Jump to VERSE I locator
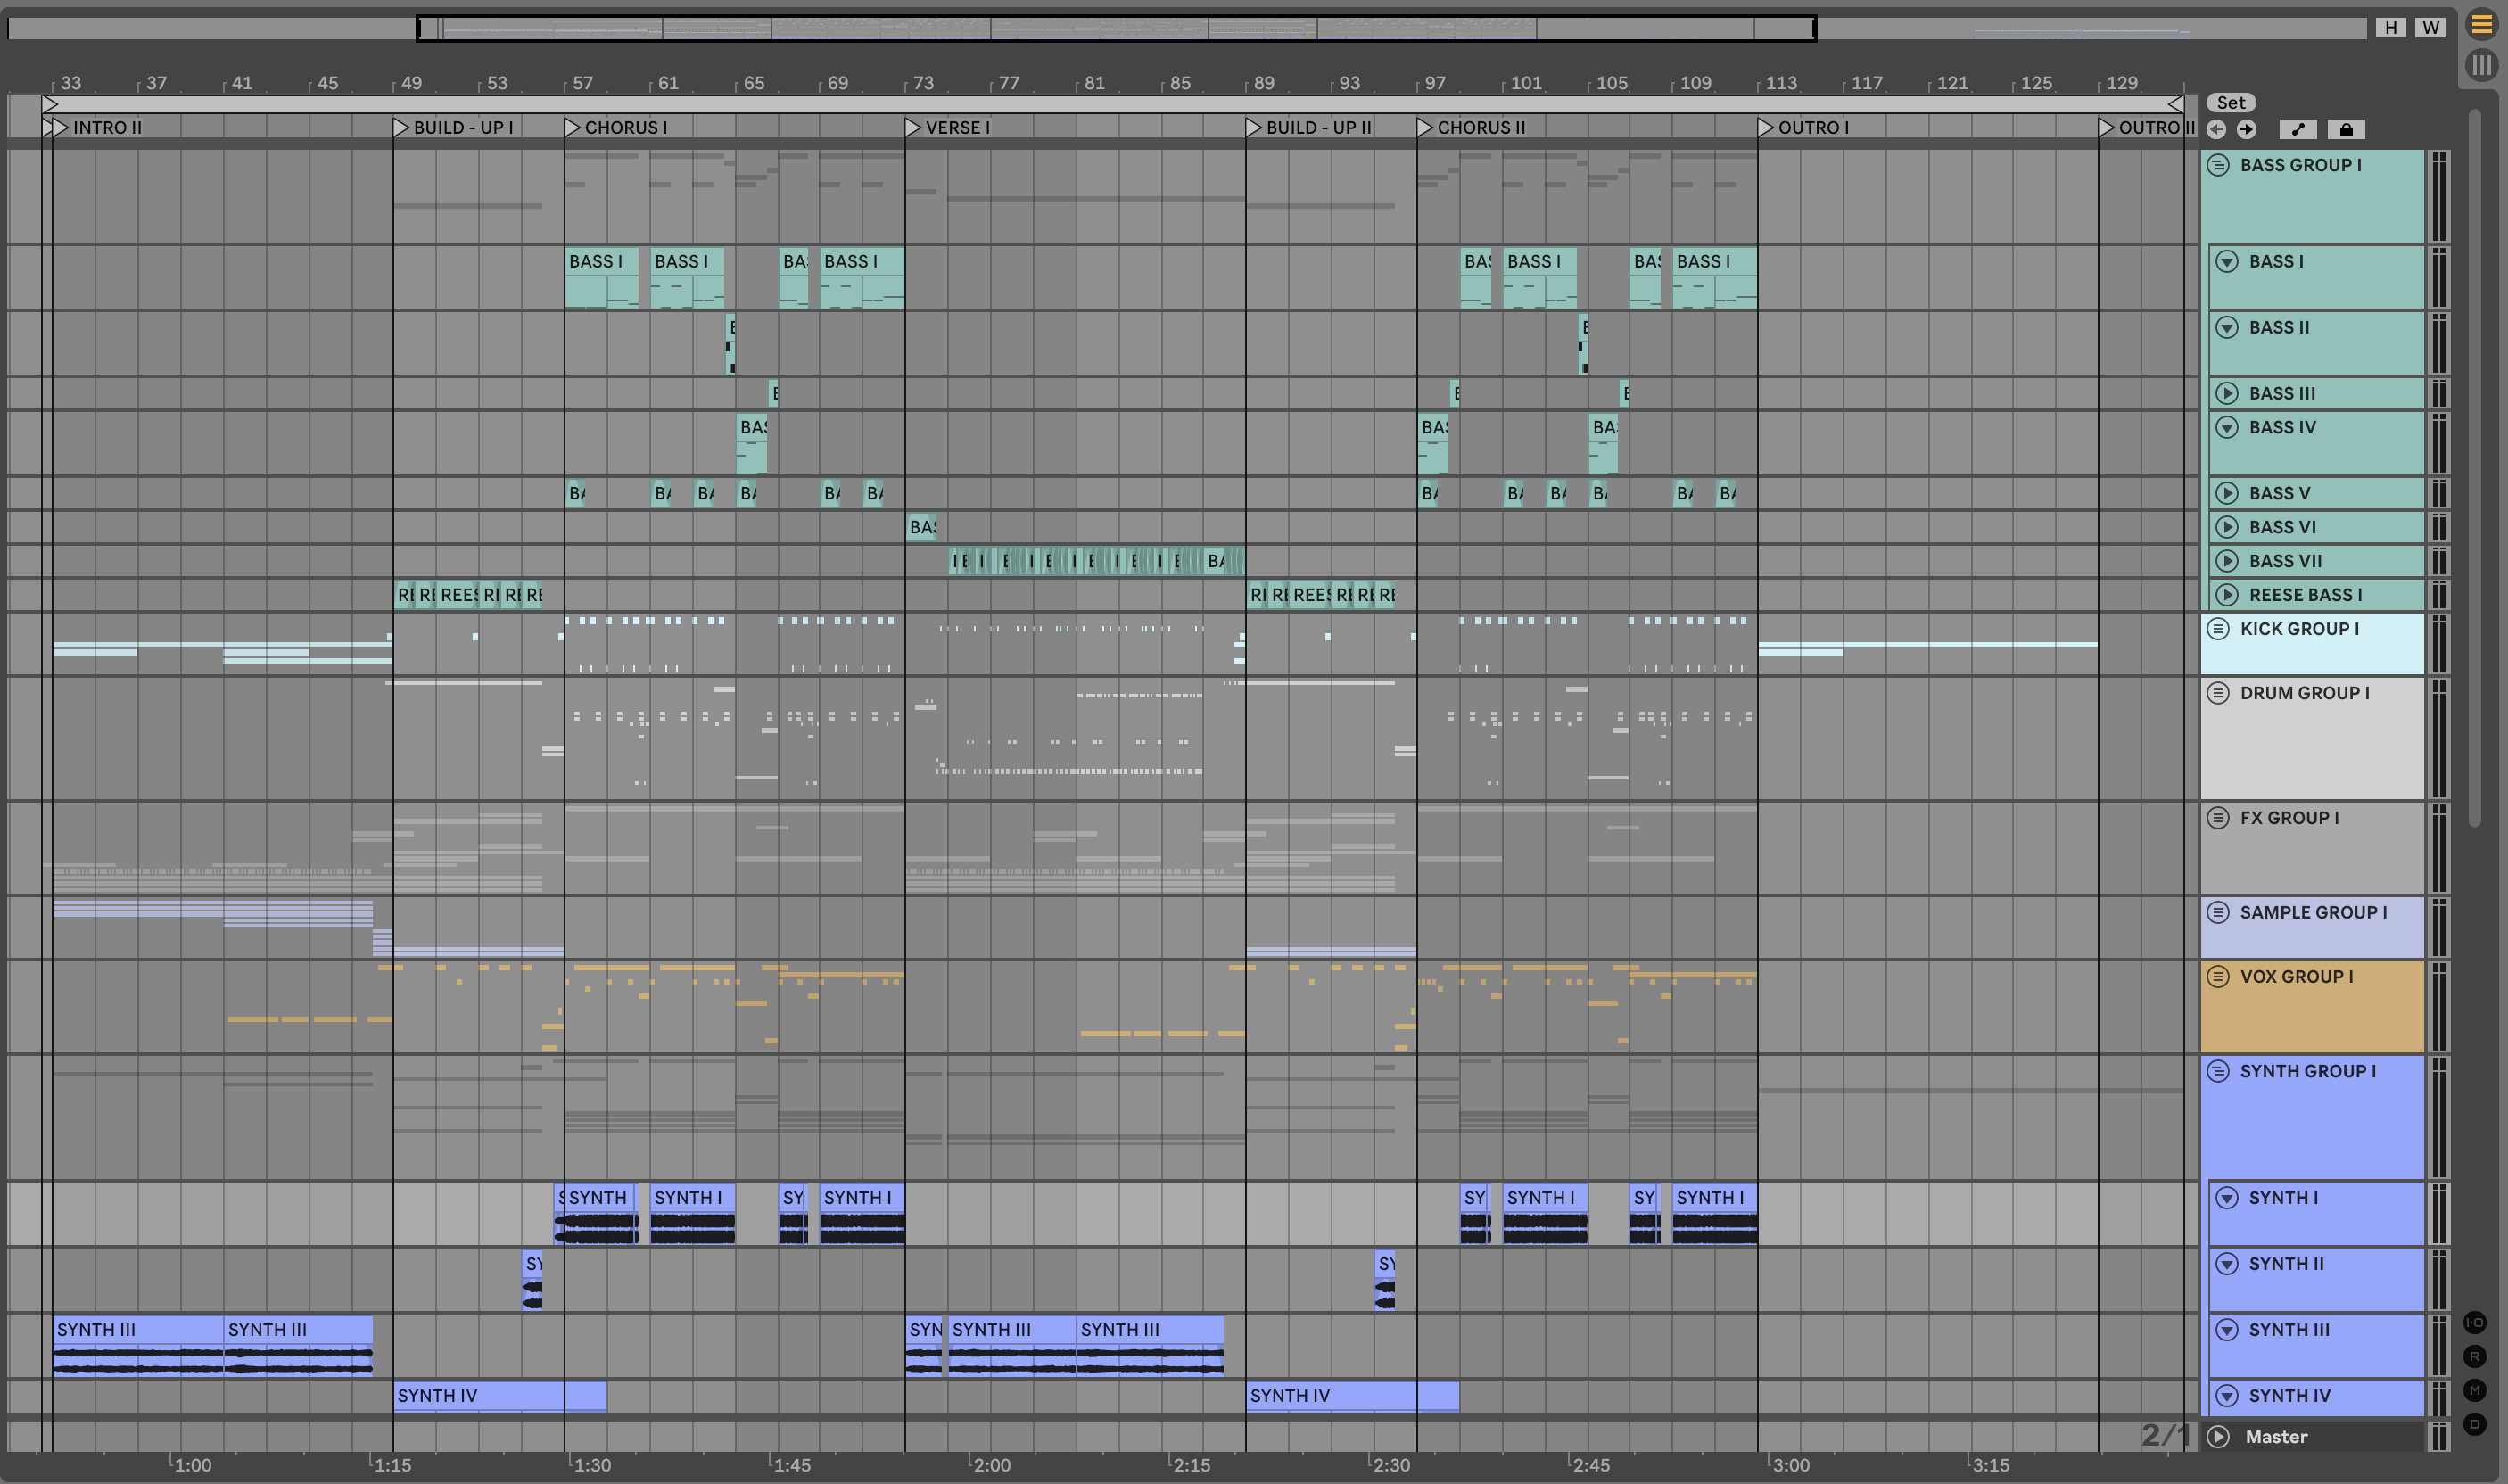2508x1484 pixels. (948, 127)
